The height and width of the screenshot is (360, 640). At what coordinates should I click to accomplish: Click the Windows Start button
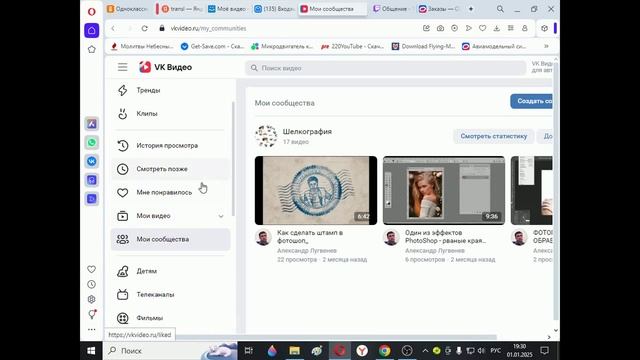[x=91, y=351]
